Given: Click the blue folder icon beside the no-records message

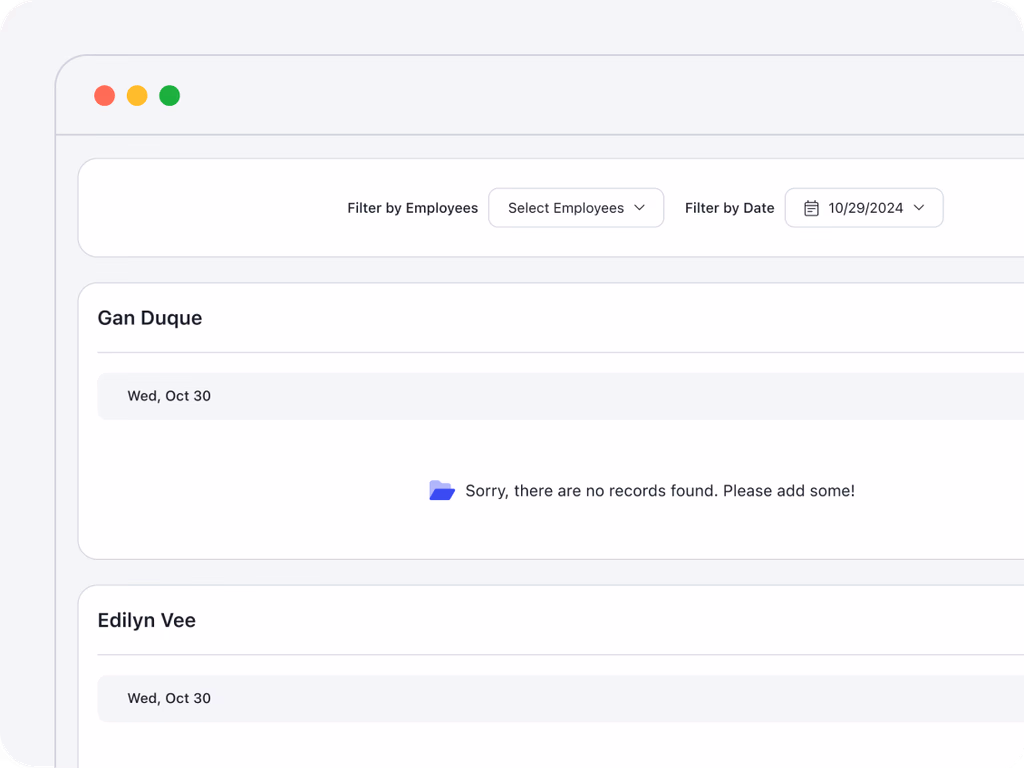Looking at the screenshot, I should point(442,490).
